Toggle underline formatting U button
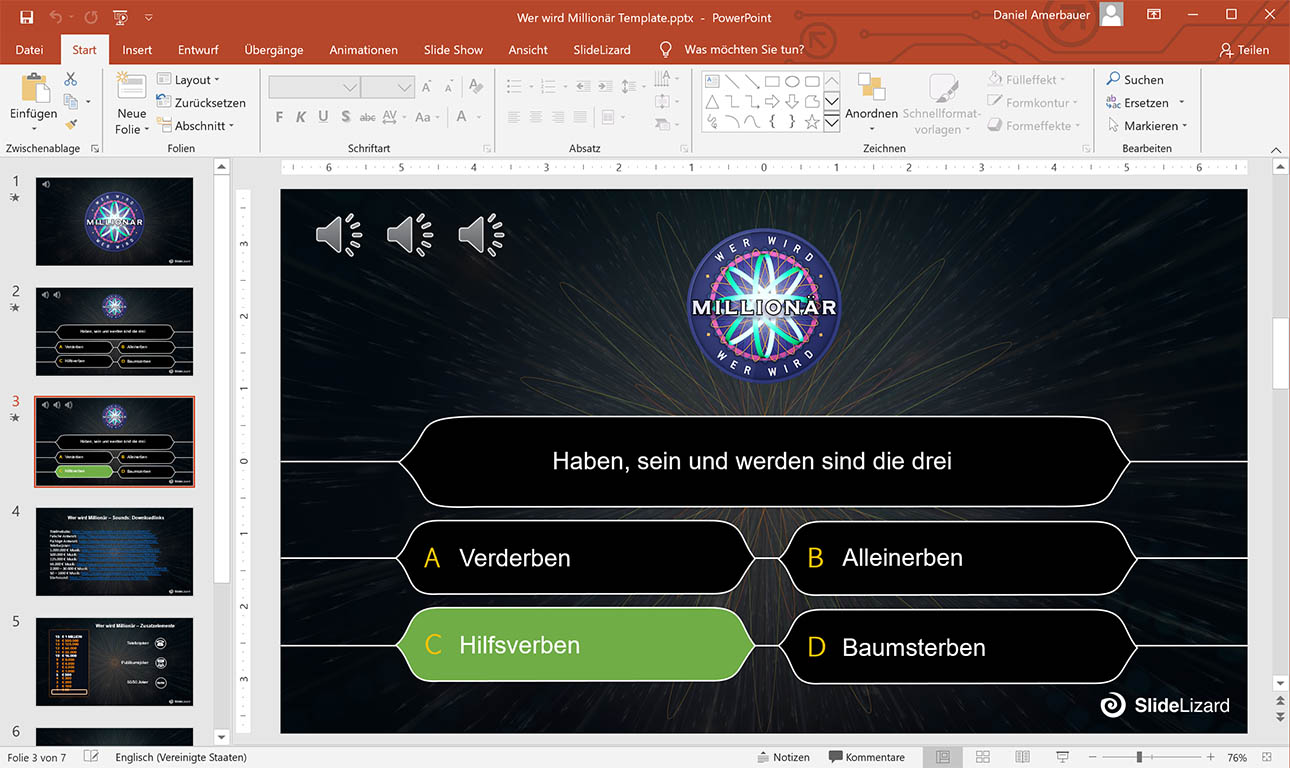The image size is (1290, 768). pos(323,117)
